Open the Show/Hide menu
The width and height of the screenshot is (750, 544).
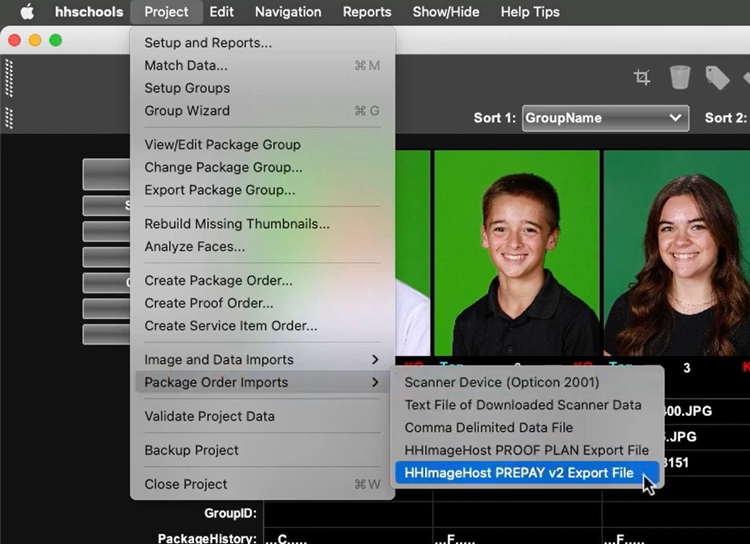tap(446, 11)
